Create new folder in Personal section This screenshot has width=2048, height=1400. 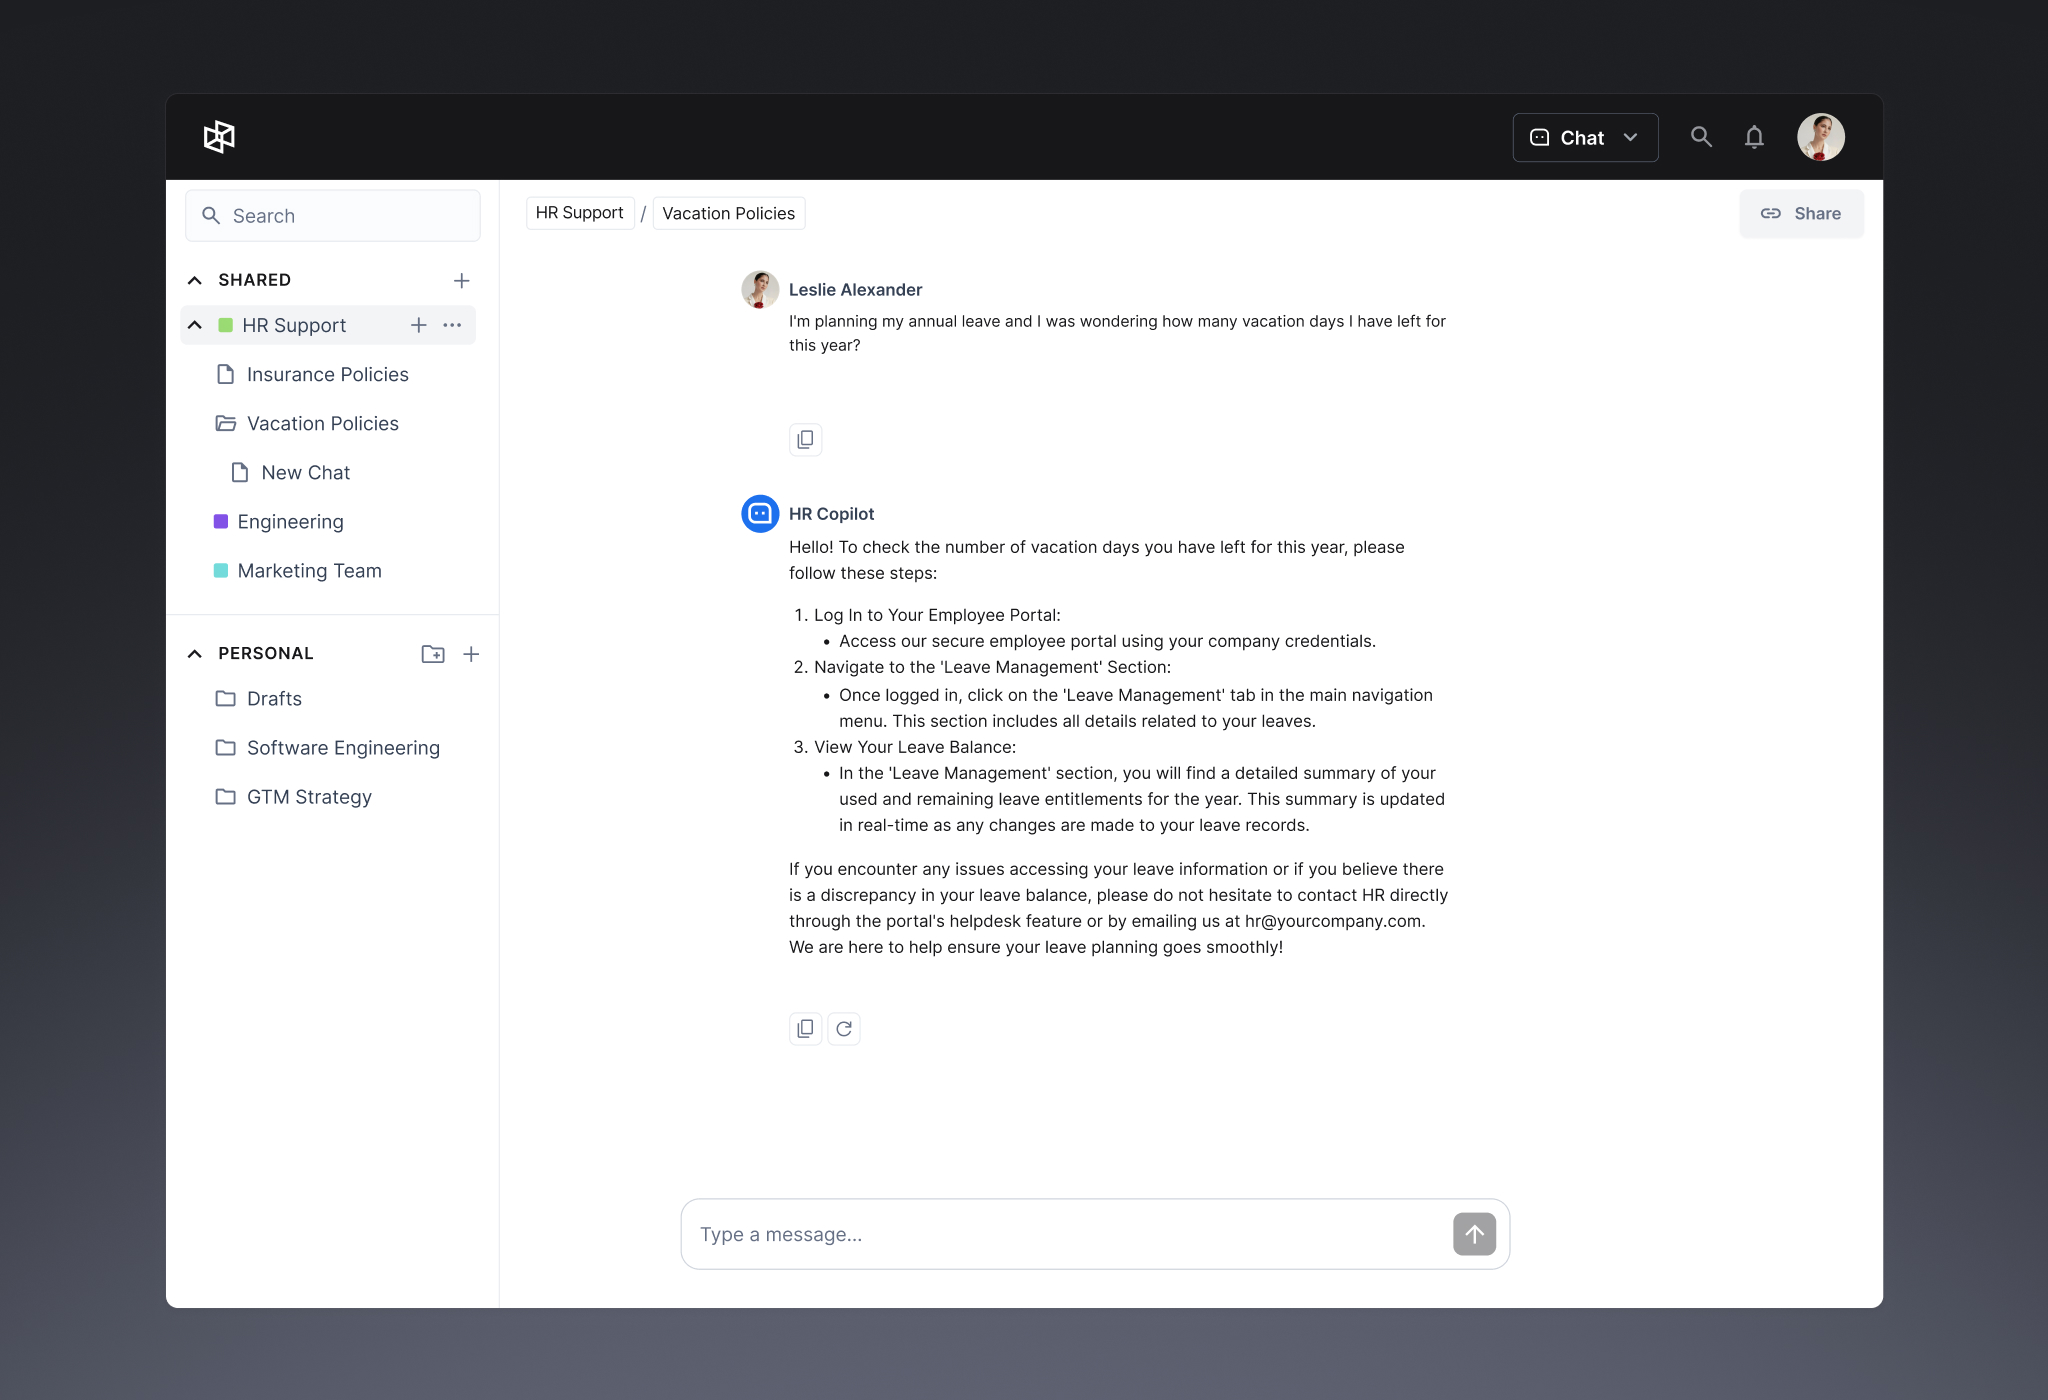432,654
